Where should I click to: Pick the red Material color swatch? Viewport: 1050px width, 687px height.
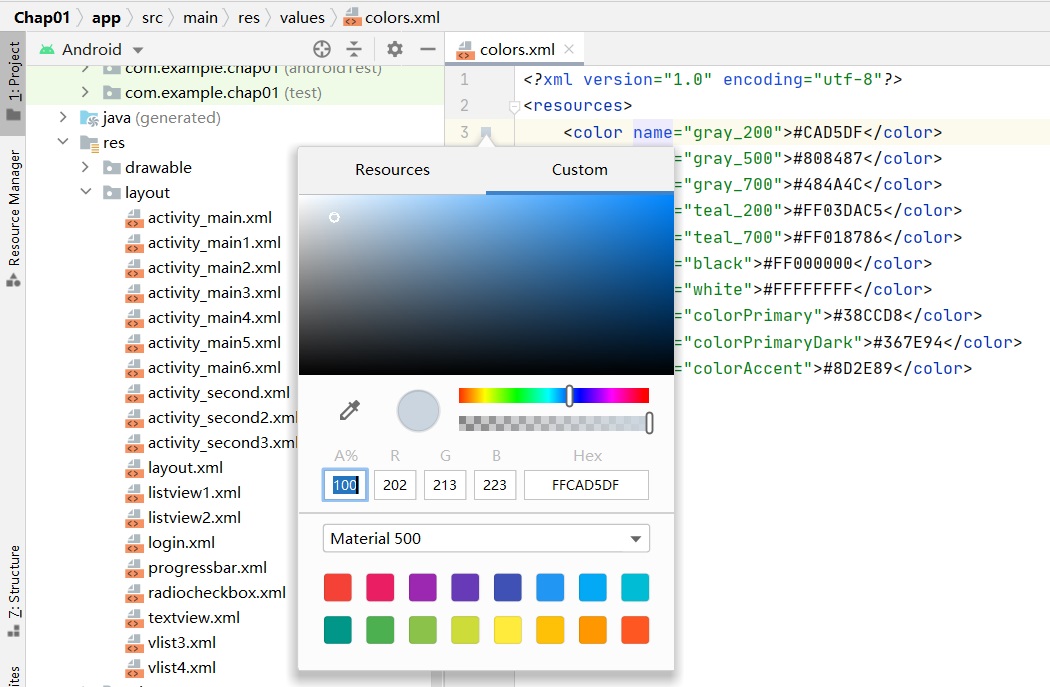pos(338,588)
